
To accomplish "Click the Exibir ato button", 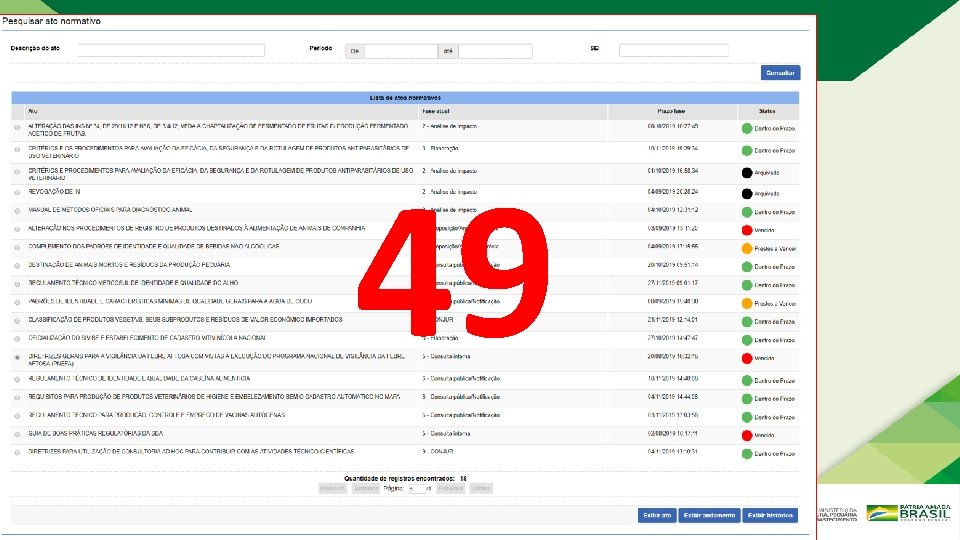I will click(x=657, y=516).
